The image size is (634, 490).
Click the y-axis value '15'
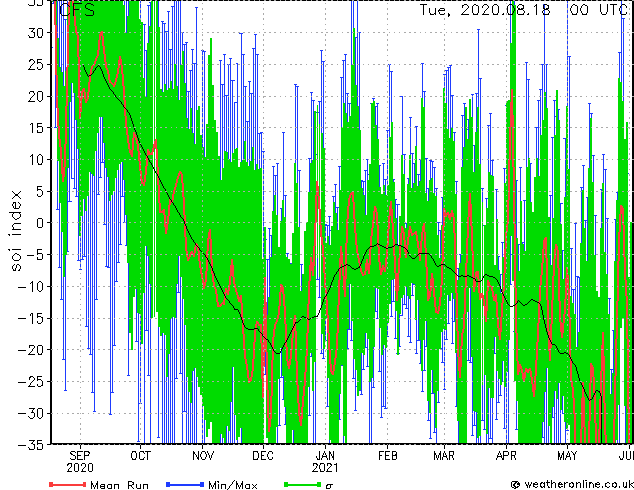tap(36, 128)
